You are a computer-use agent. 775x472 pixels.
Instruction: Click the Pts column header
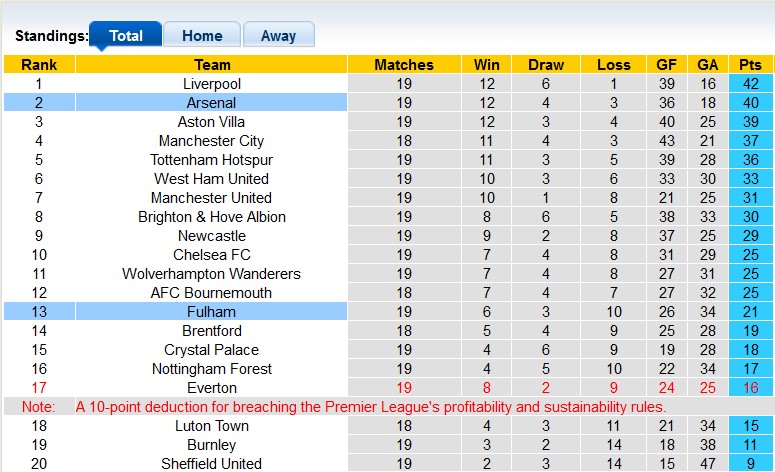tap(749, 65)
